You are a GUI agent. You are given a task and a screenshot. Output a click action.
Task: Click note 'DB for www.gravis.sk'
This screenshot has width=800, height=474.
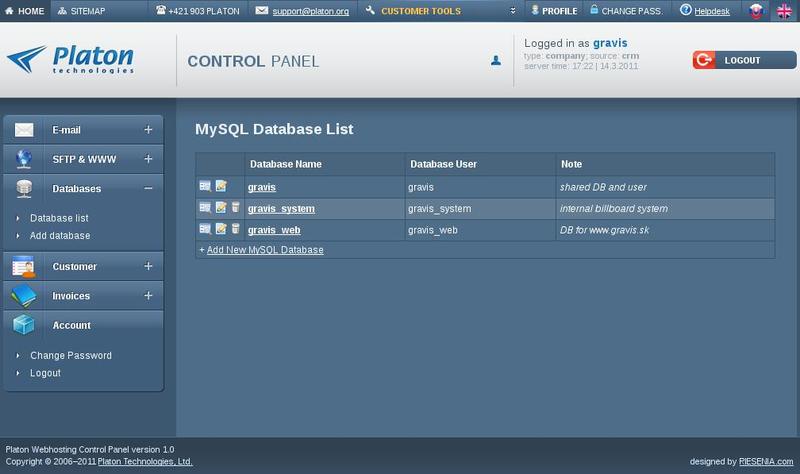[x=605, y=230]
